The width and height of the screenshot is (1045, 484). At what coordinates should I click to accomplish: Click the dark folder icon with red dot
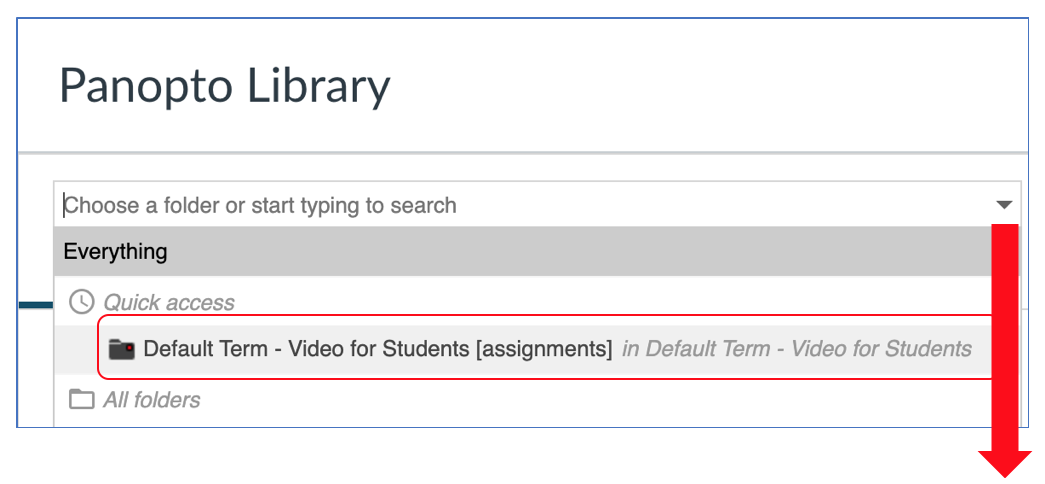[122, 349]
